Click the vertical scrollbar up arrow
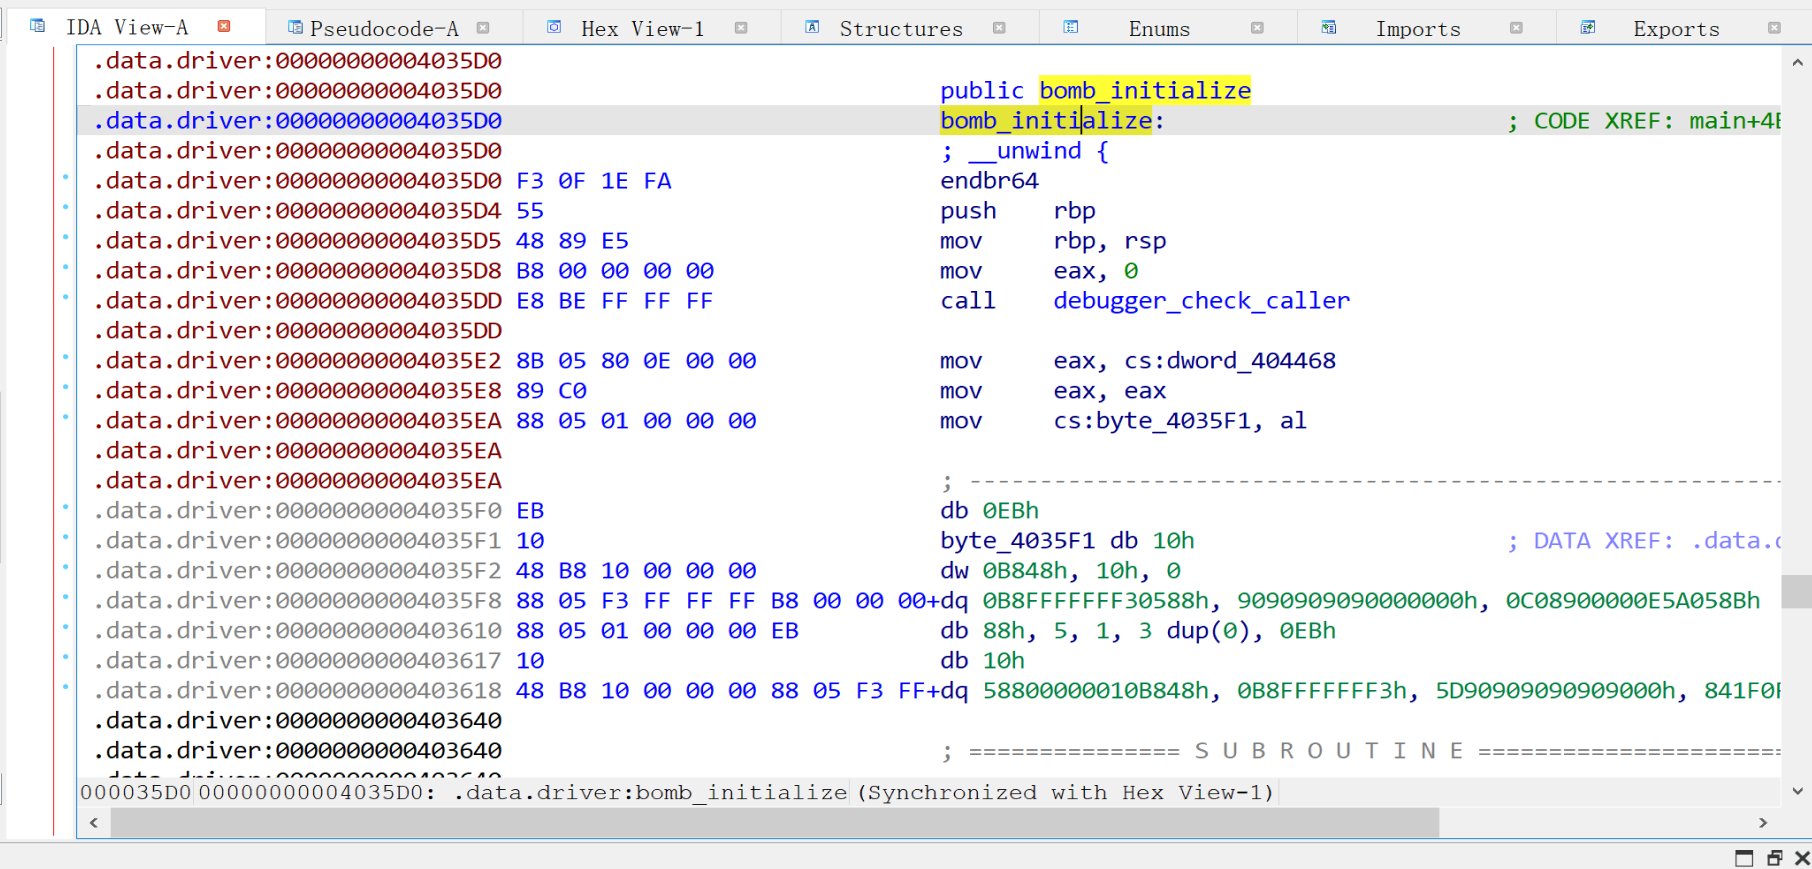1812x869 pixels. [1797, 62]
